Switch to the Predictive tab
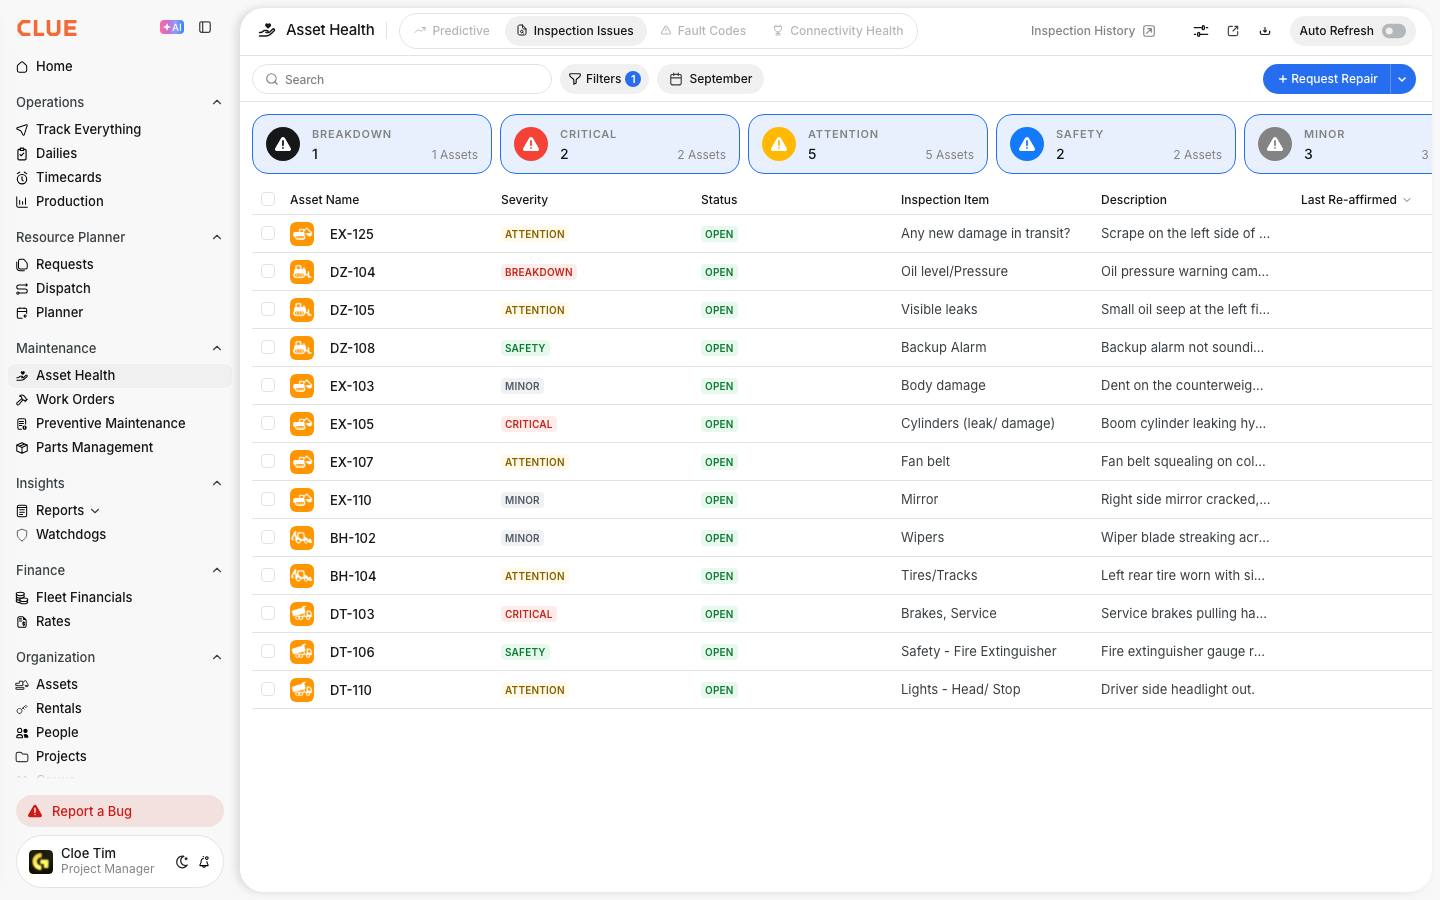Screen dimensions: 1440x900 pyautogui.click(x=452, y=31)
